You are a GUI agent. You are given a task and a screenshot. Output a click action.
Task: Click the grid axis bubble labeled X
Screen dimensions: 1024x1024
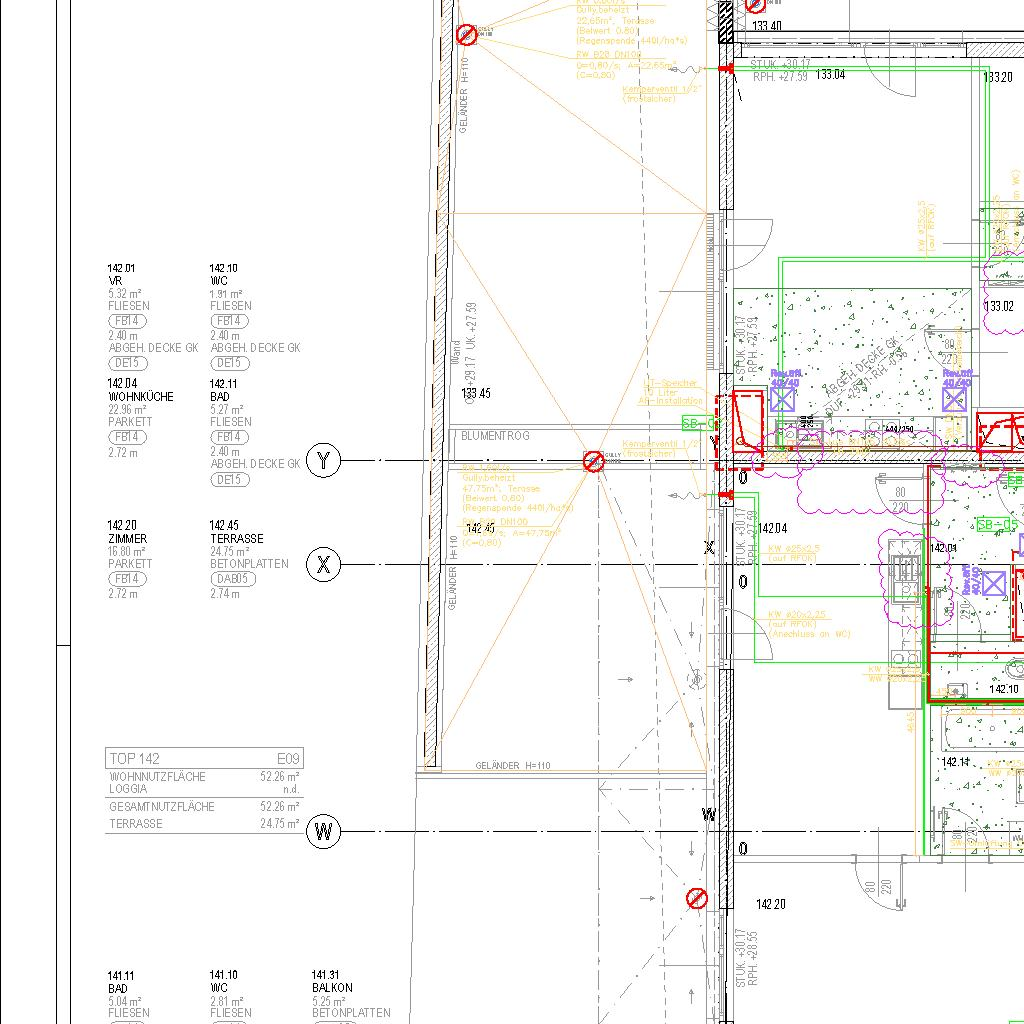pyautogui.click(x=323, y=565)
